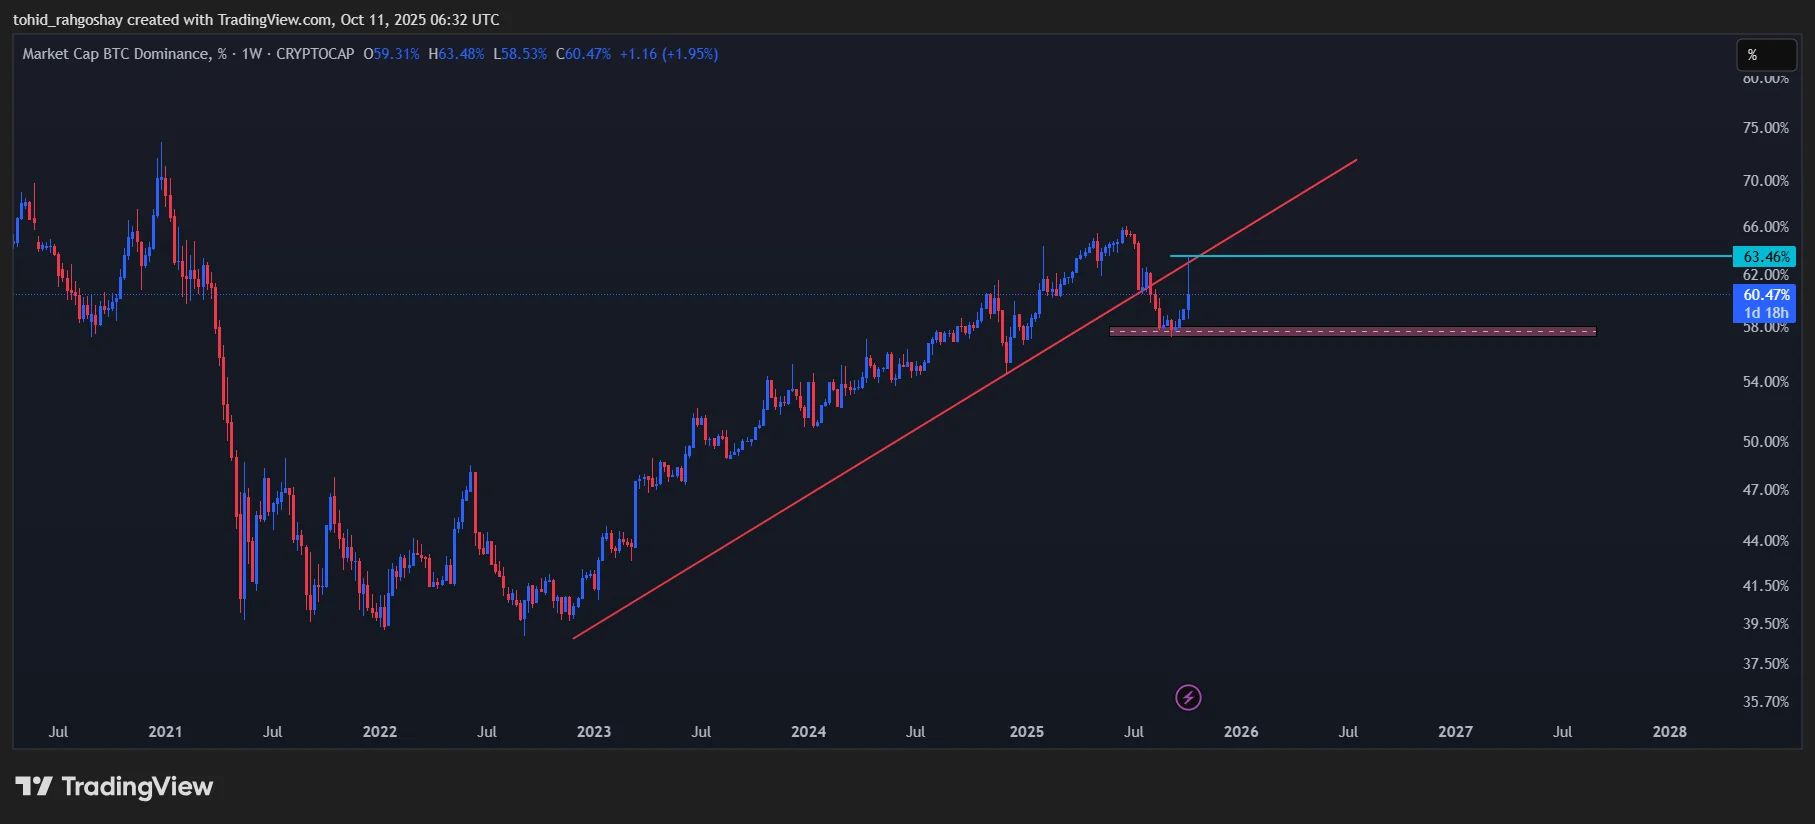
Task: Click the TradingView logo icon
Action: [34, 787]
